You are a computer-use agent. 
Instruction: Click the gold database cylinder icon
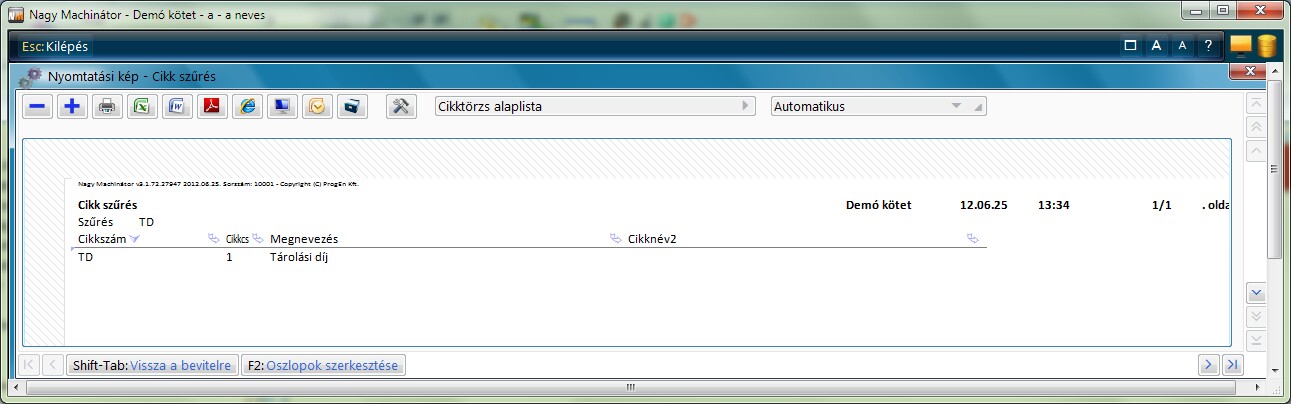tap(1267, 46)
